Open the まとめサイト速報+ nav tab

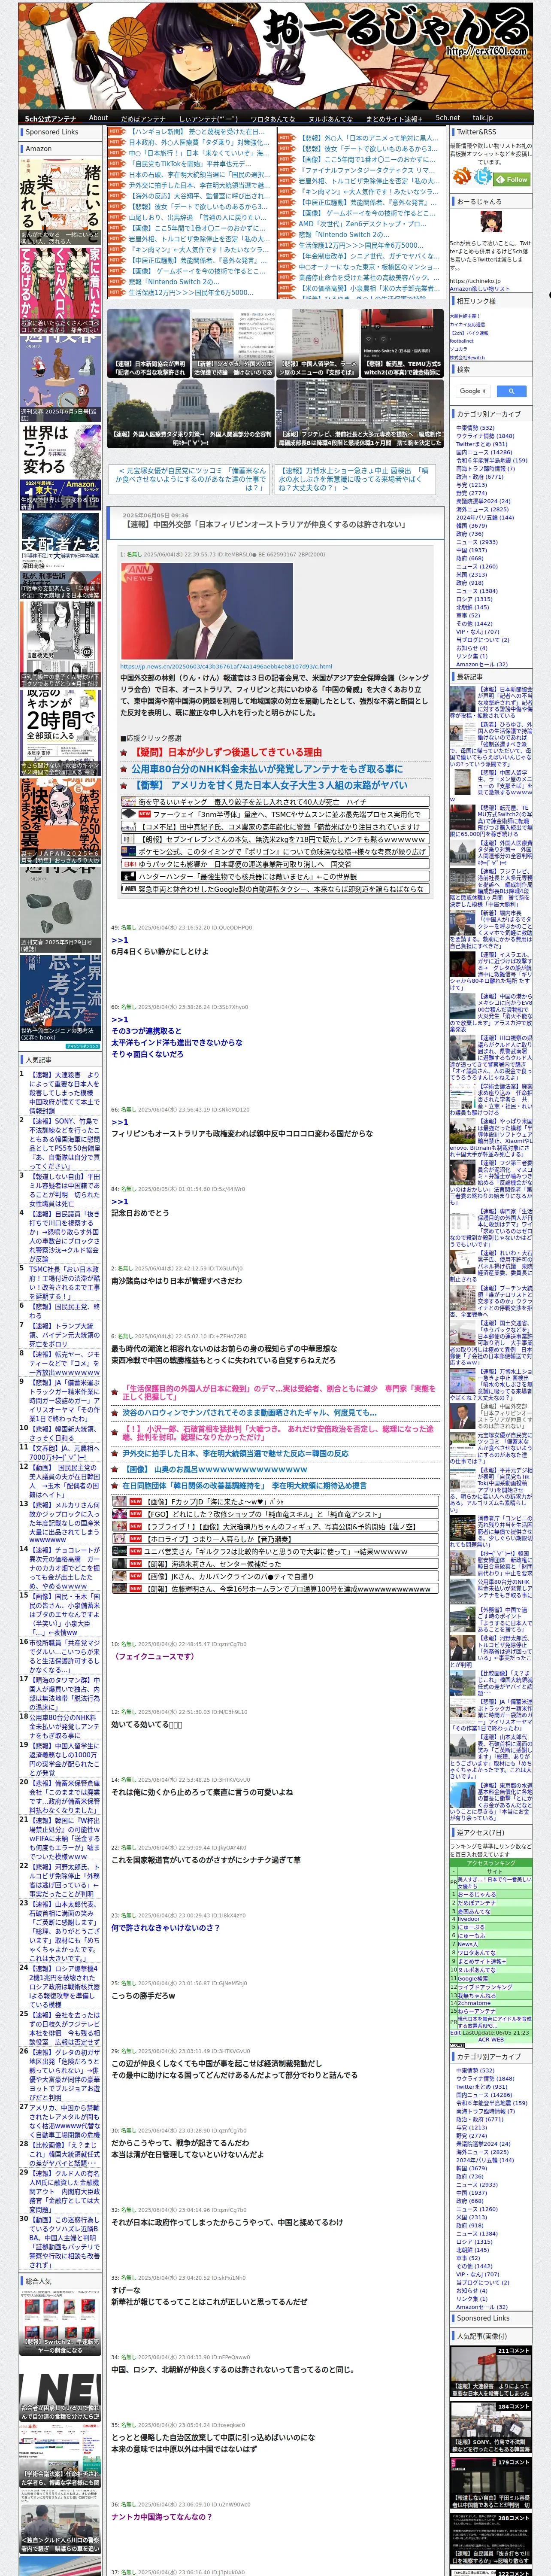[394, 118]
